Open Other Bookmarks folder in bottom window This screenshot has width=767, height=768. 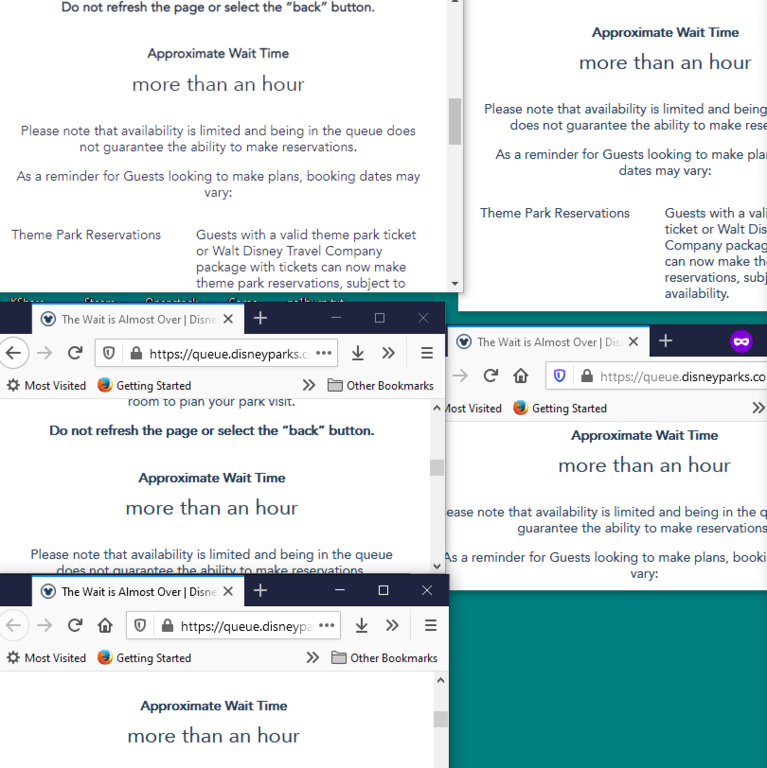384,658
